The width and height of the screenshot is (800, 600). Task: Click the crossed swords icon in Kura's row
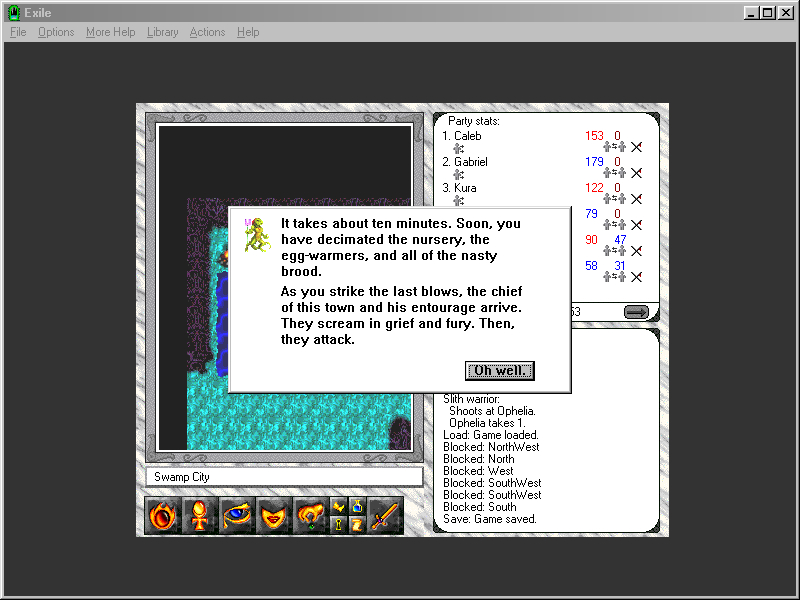pyautogui.click(x=636, y=198)
